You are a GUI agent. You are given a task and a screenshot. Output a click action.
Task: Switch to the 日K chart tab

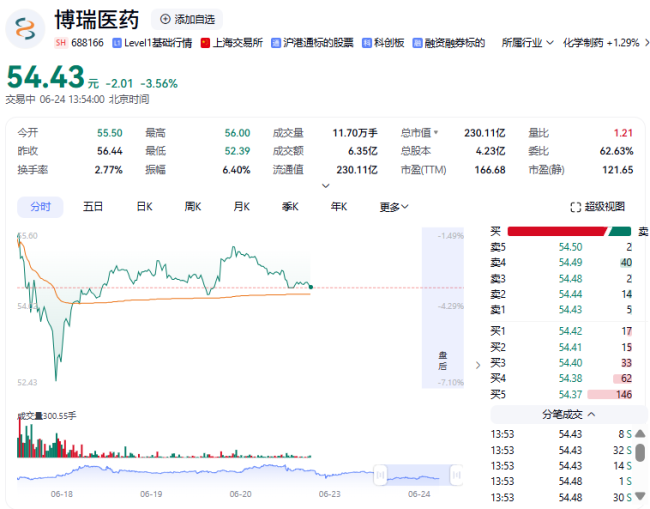[144, 207]
